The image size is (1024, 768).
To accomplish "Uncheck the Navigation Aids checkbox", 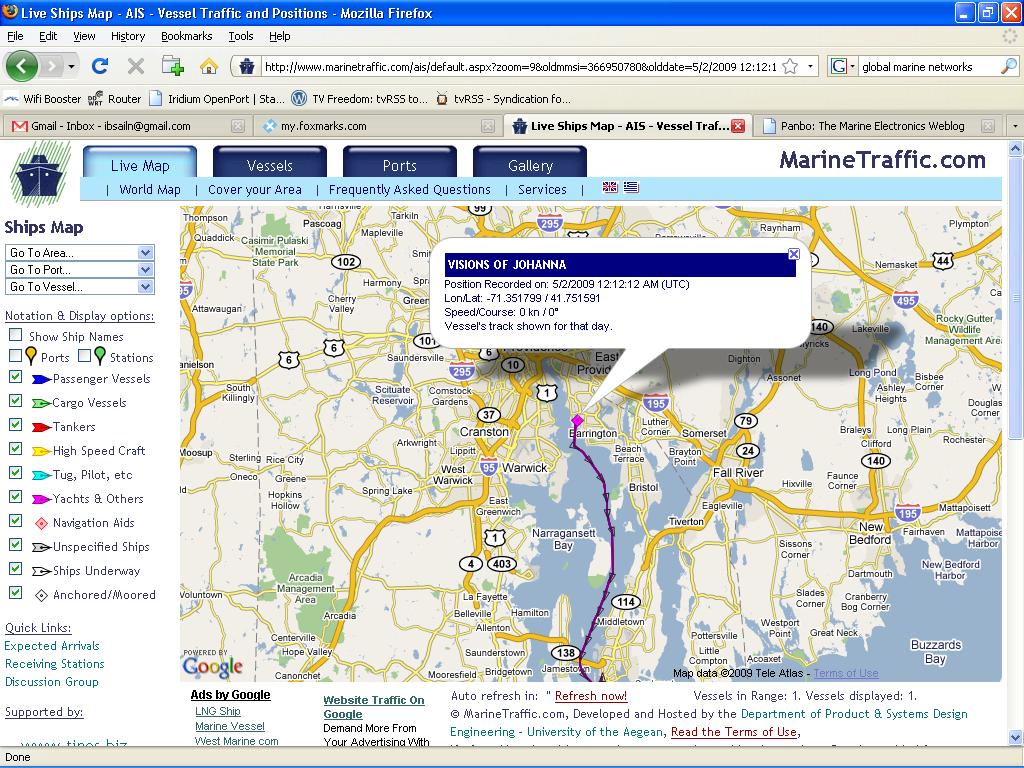I will coord(15,521).
